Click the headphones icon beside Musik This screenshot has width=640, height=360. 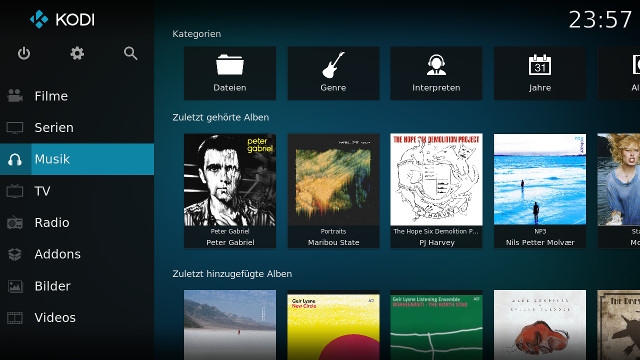pos(15,159)
